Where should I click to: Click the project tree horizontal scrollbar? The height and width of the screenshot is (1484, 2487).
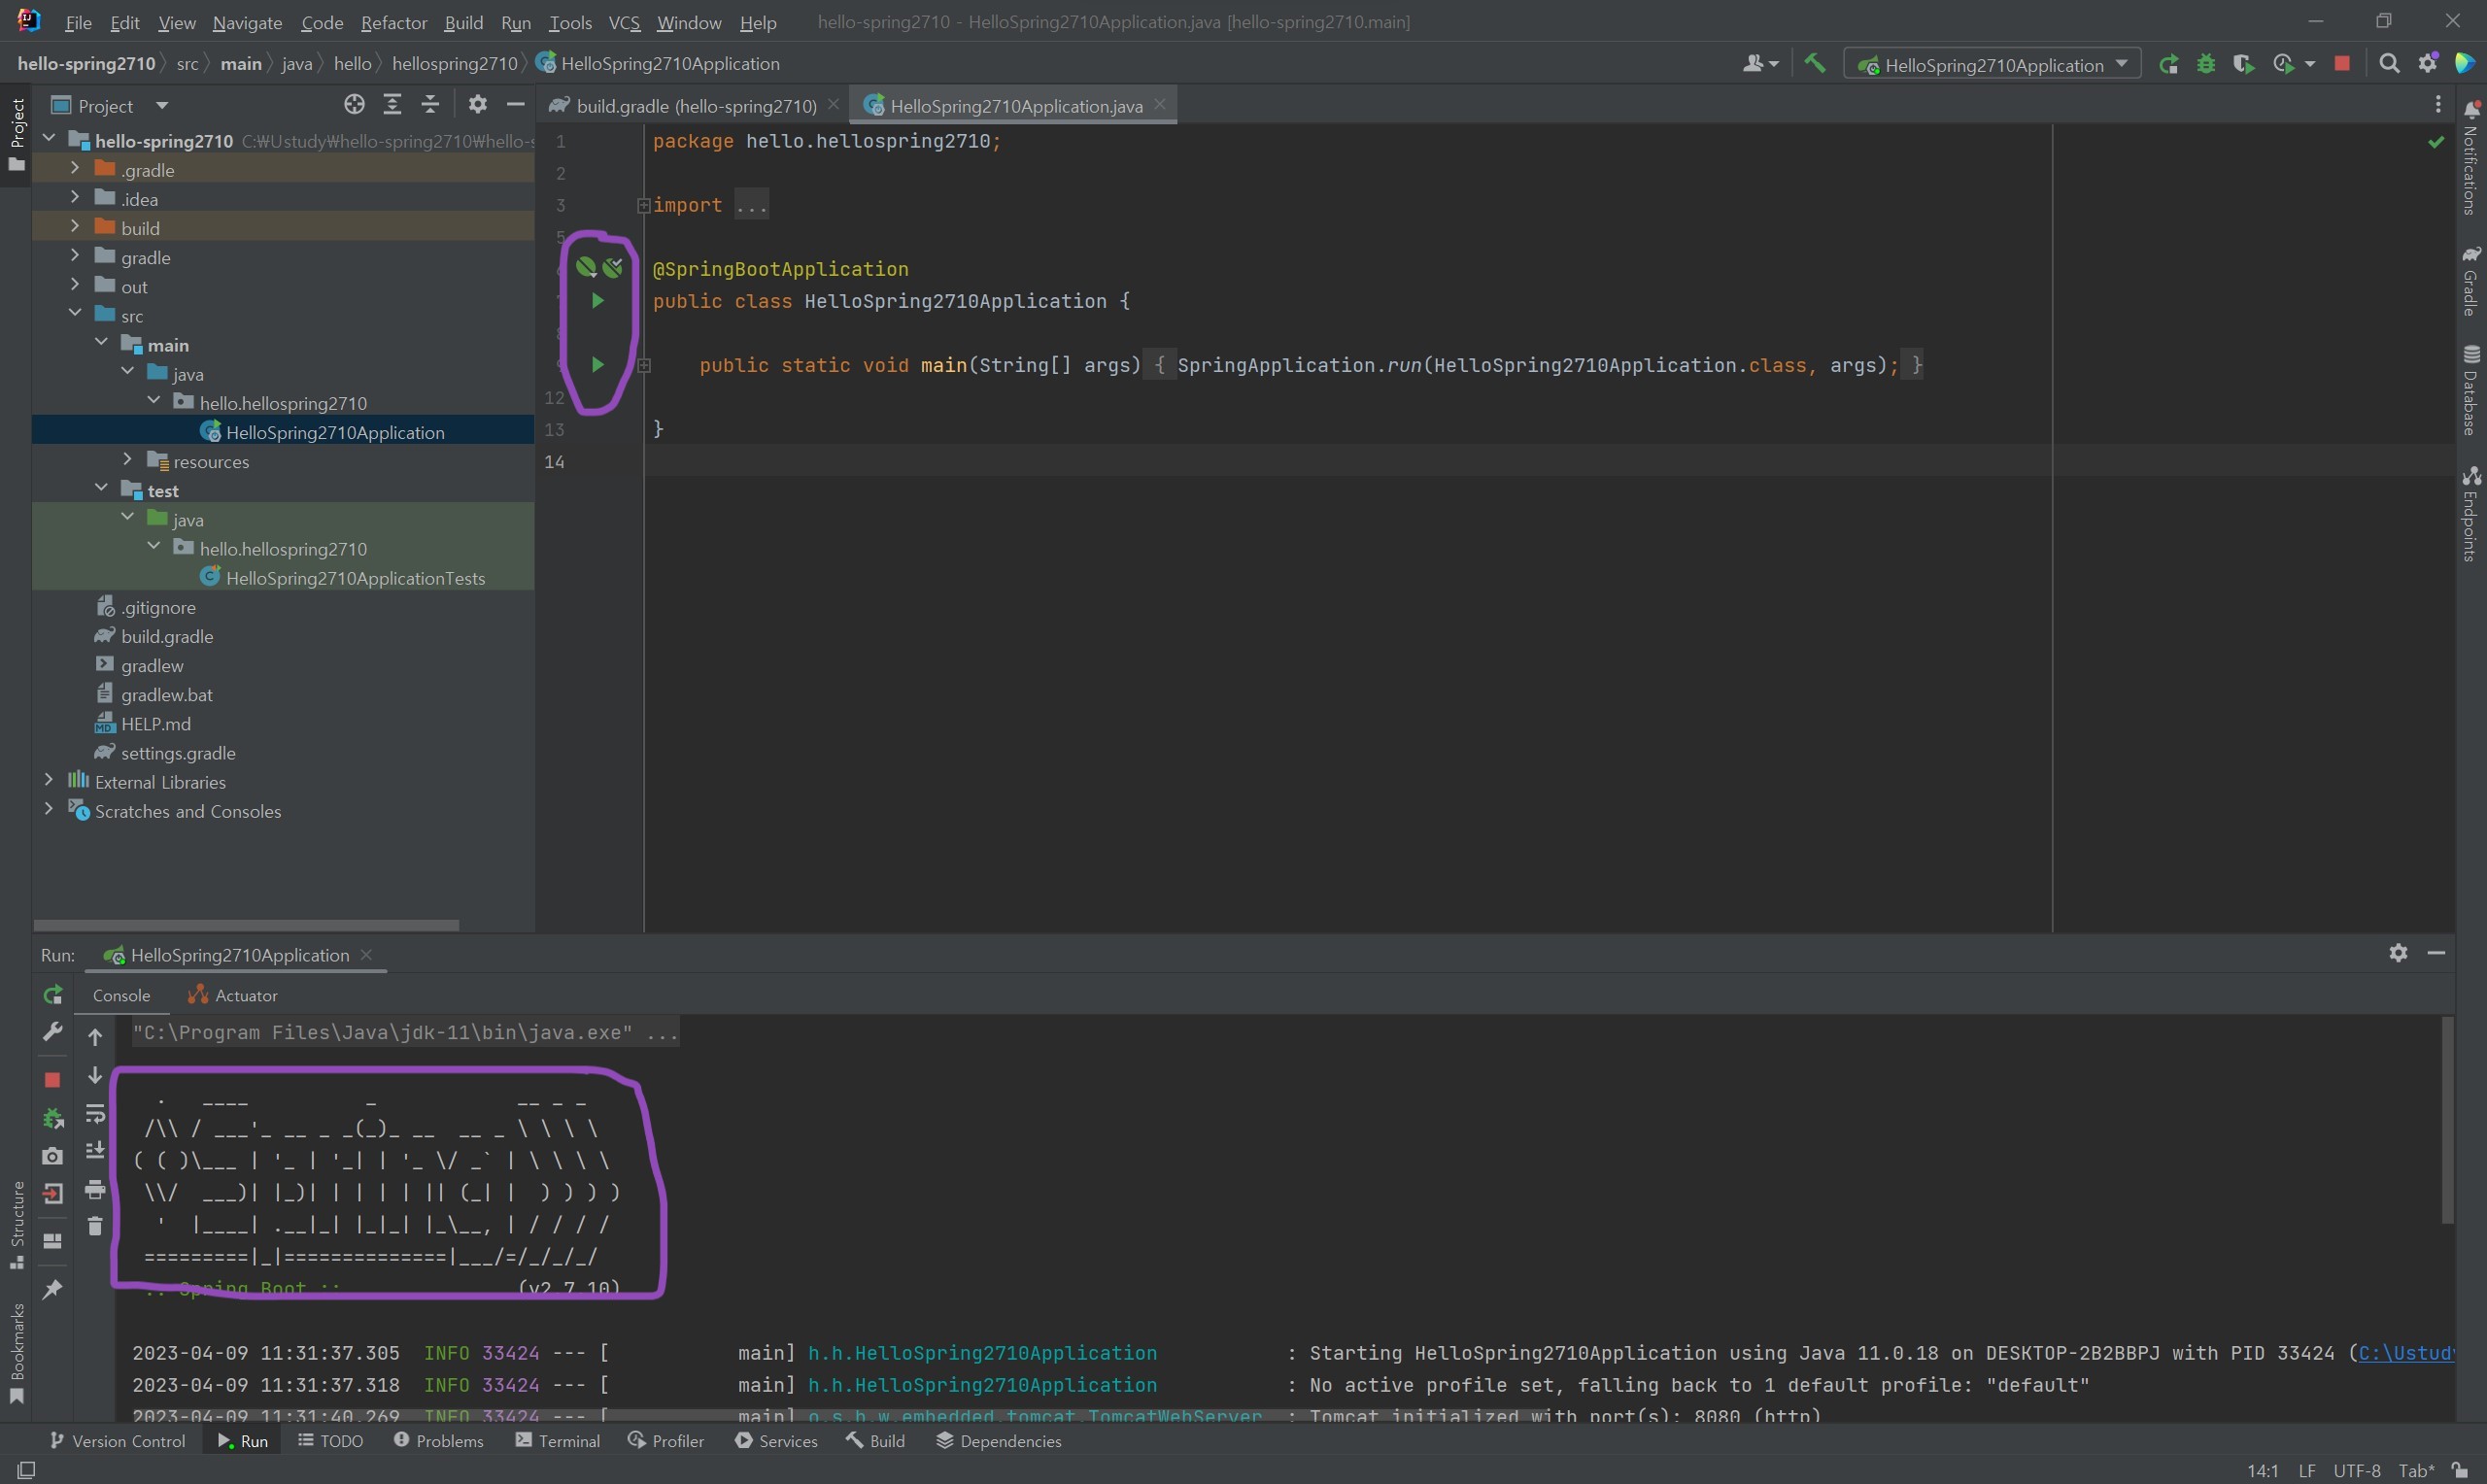[x=246, y=925]
